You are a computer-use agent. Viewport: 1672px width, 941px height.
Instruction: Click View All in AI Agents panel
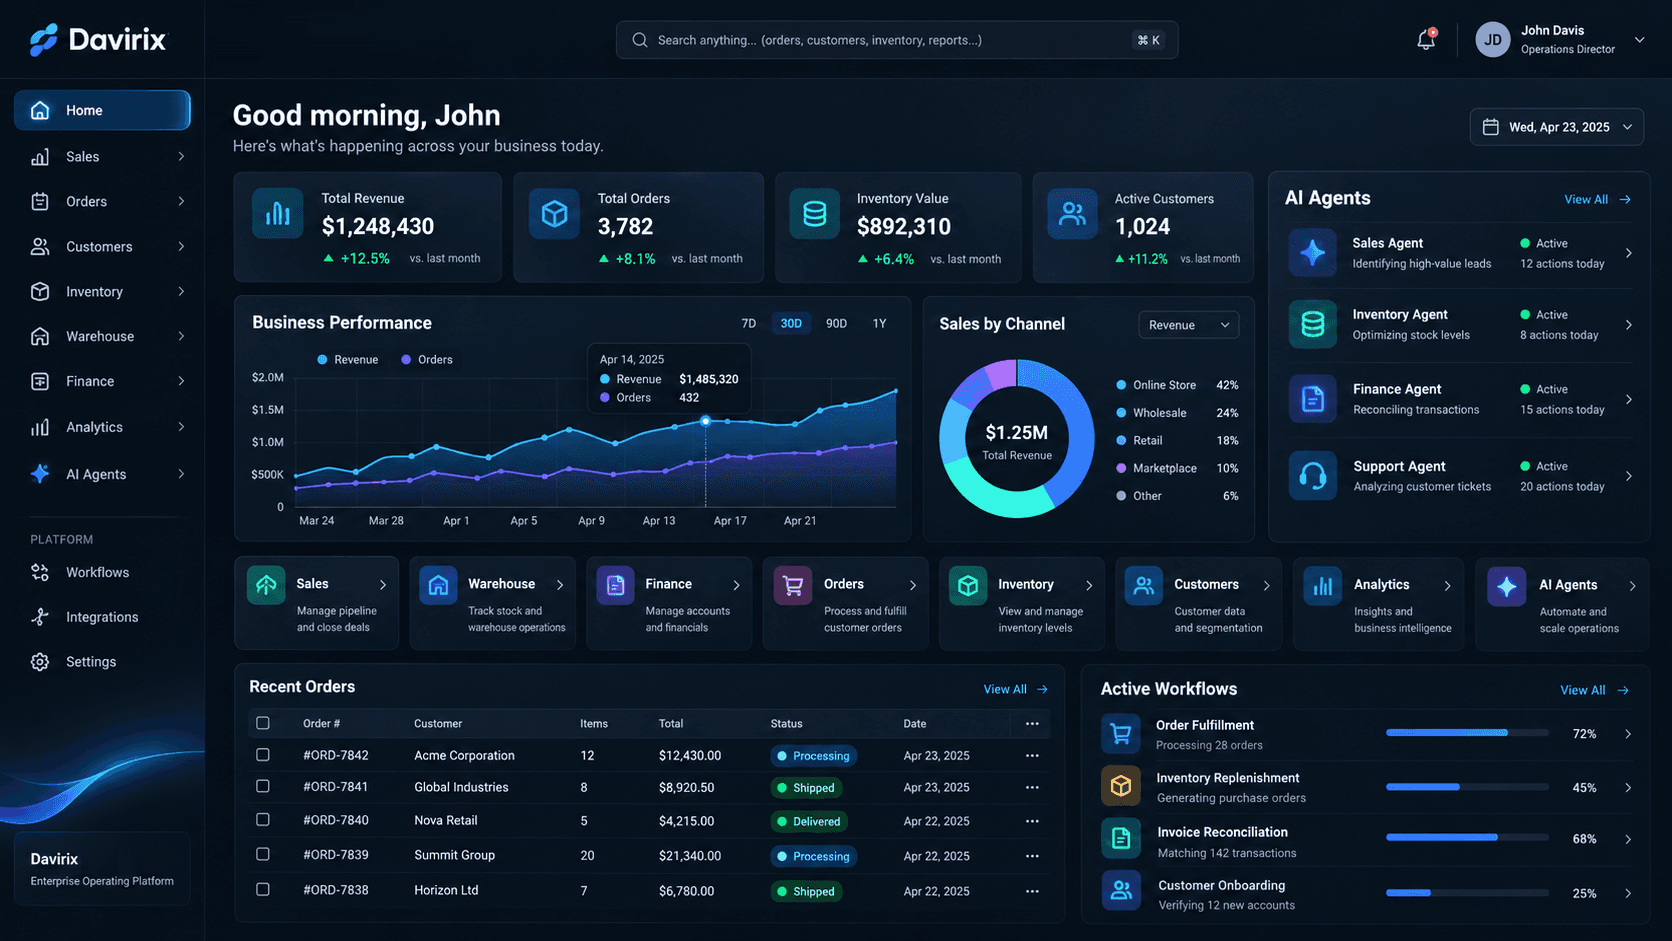pos(1597,199)
